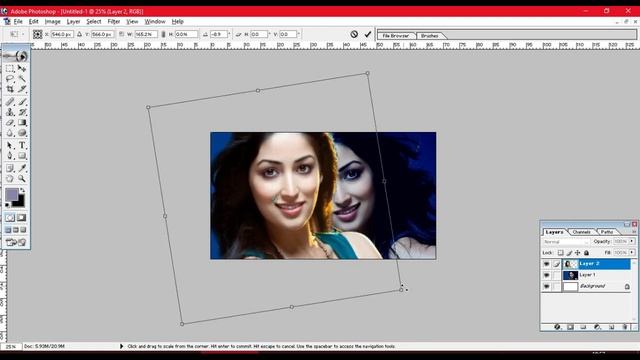Open the Layer menu
The width and height of the screenshot is (640, 360).
73,22
